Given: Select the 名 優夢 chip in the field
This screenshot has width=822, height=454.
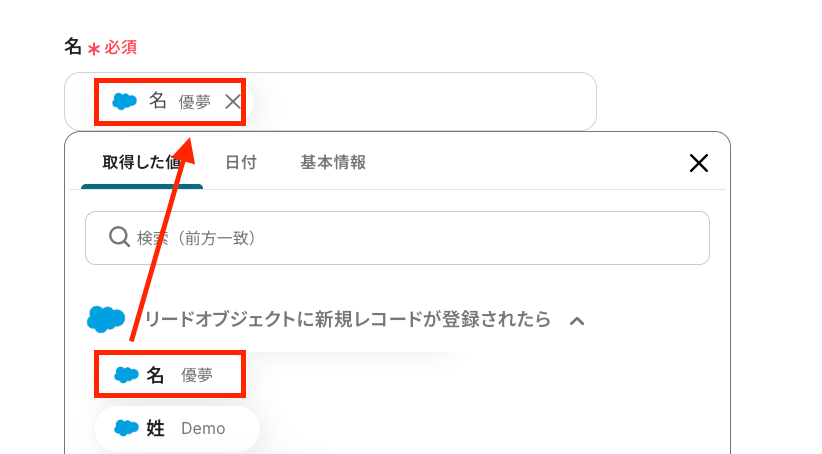Looking at the screenshot, I should 170,101.
